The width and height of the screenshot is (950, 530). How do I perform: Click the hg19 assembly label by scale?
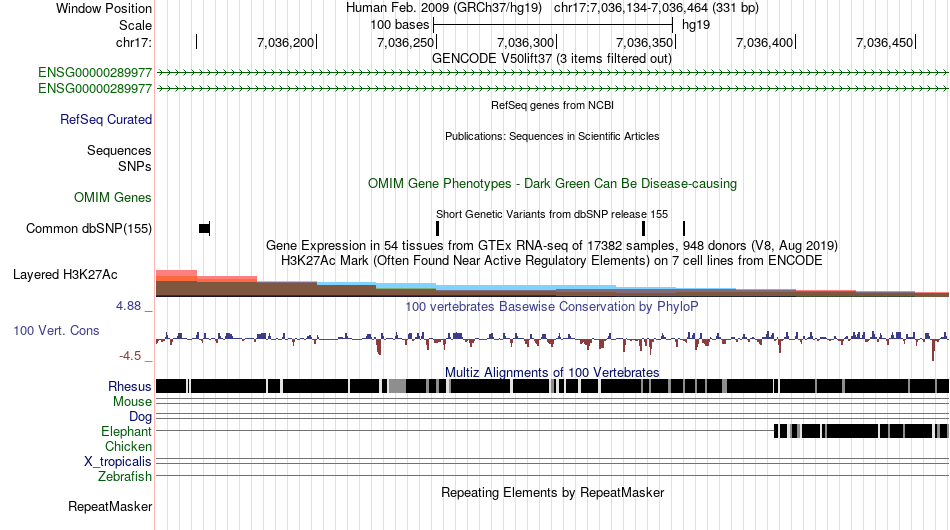(x=696, y=25)
